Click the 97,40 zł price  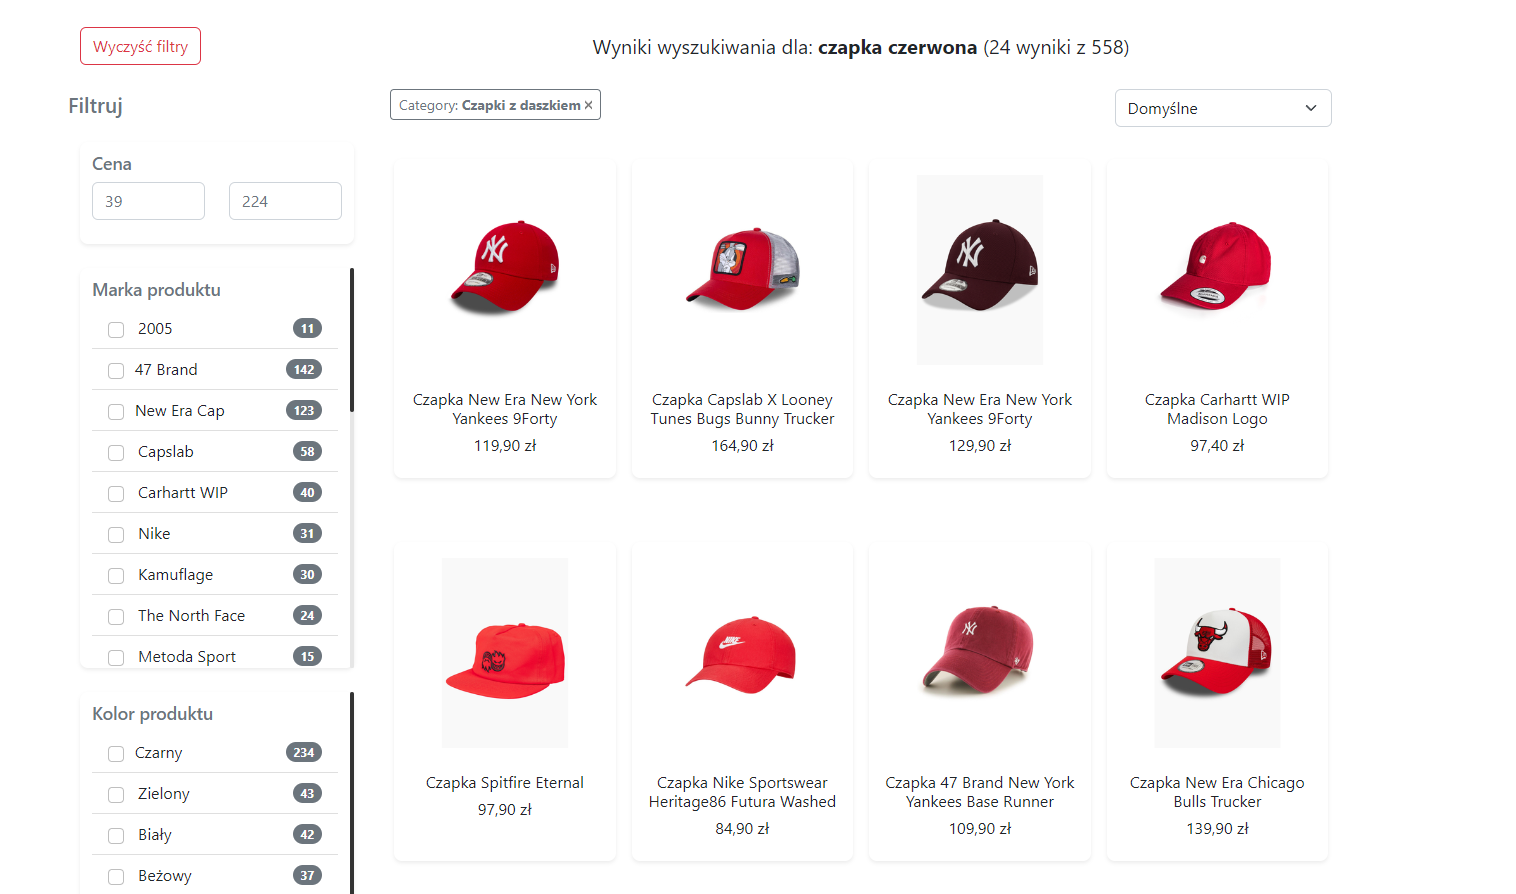coord(1217,446)
